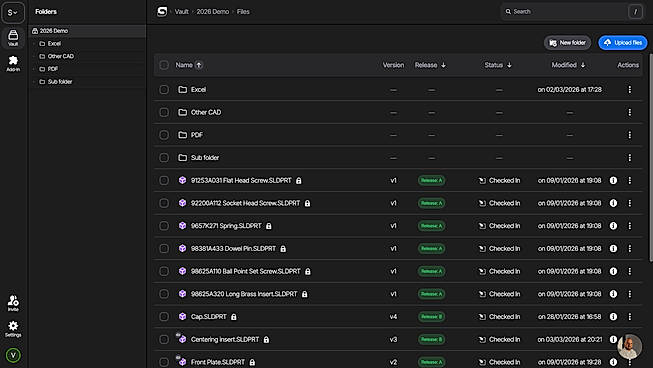
Task: Open actions menu for Other CAD folder
Action: pos(630,112)
